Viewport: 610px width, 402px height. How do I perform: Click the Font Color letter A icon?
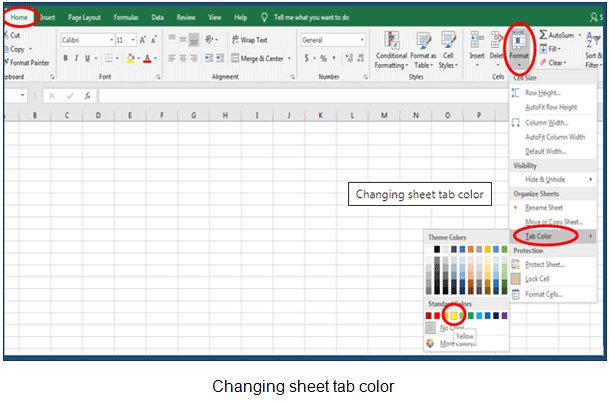tap(147, 58)
